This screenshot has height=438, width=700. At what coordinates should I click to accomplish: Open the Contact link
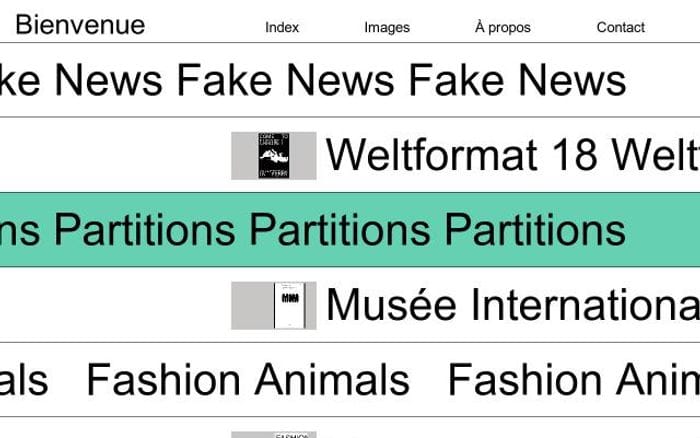(621, 27)
